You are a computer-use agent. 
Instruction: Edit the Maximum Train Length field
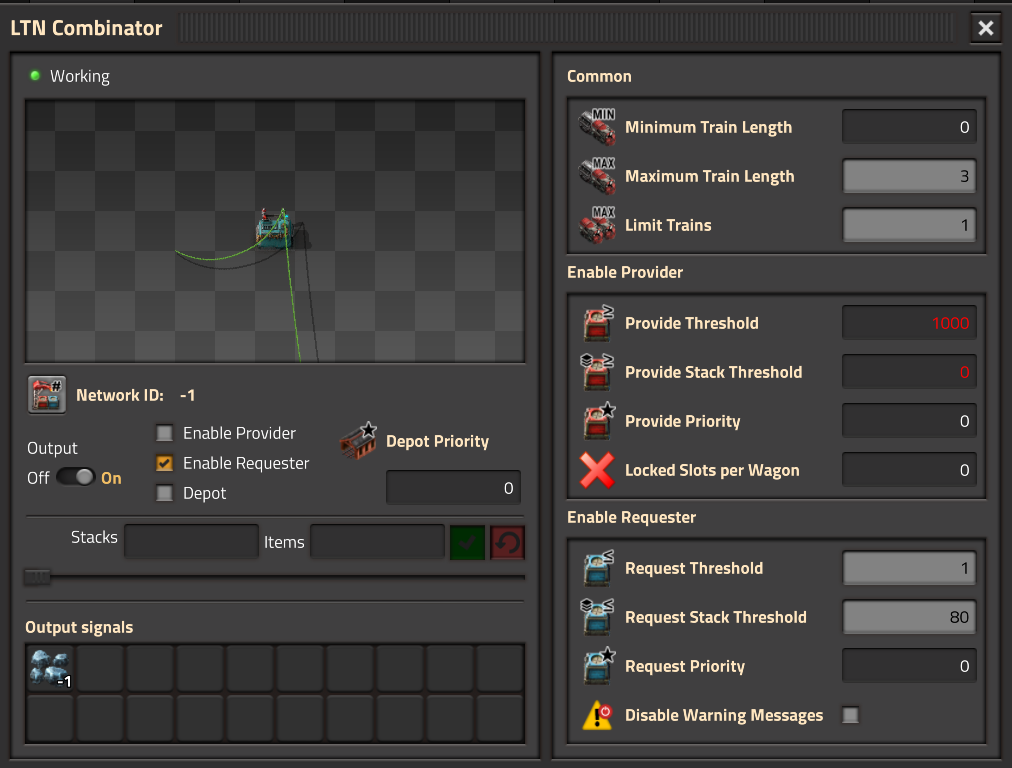[909, 176]
